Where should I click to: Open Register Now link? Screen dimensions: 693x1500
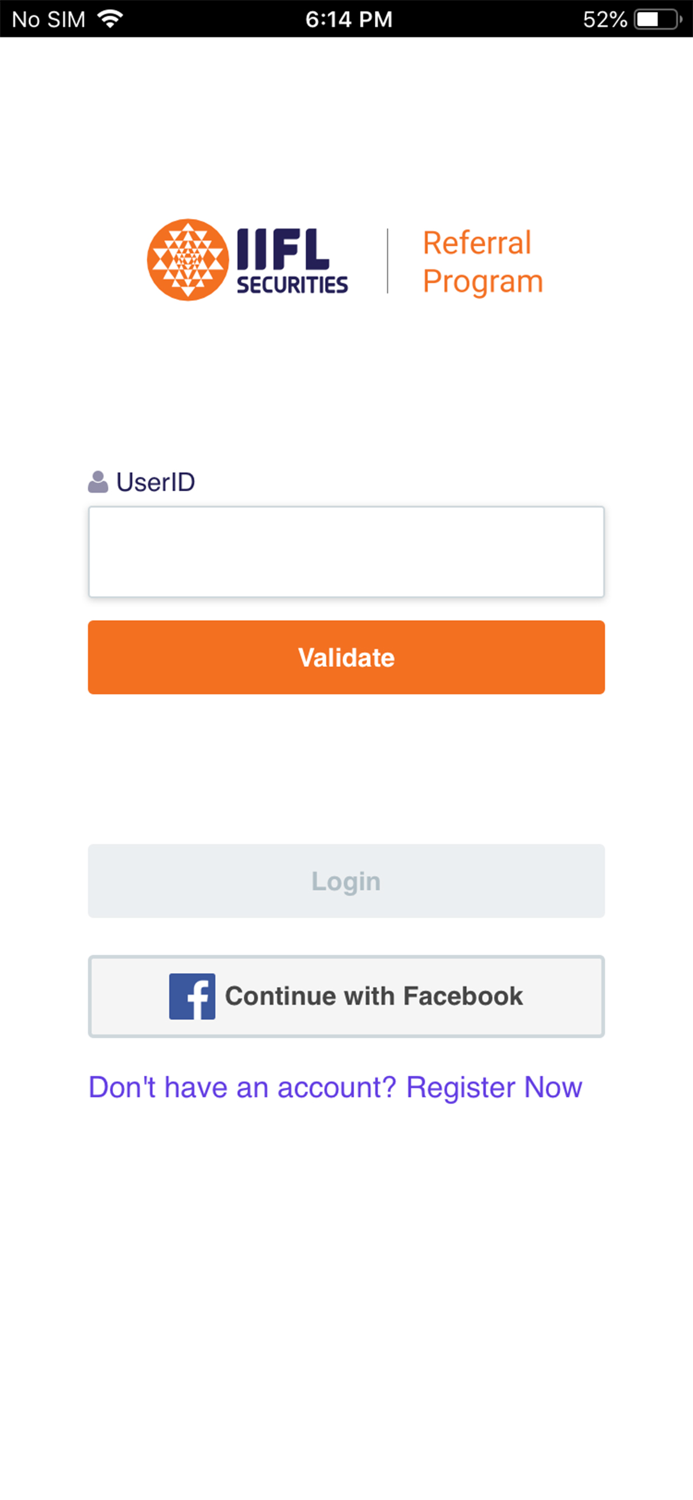click(494, 1087)
